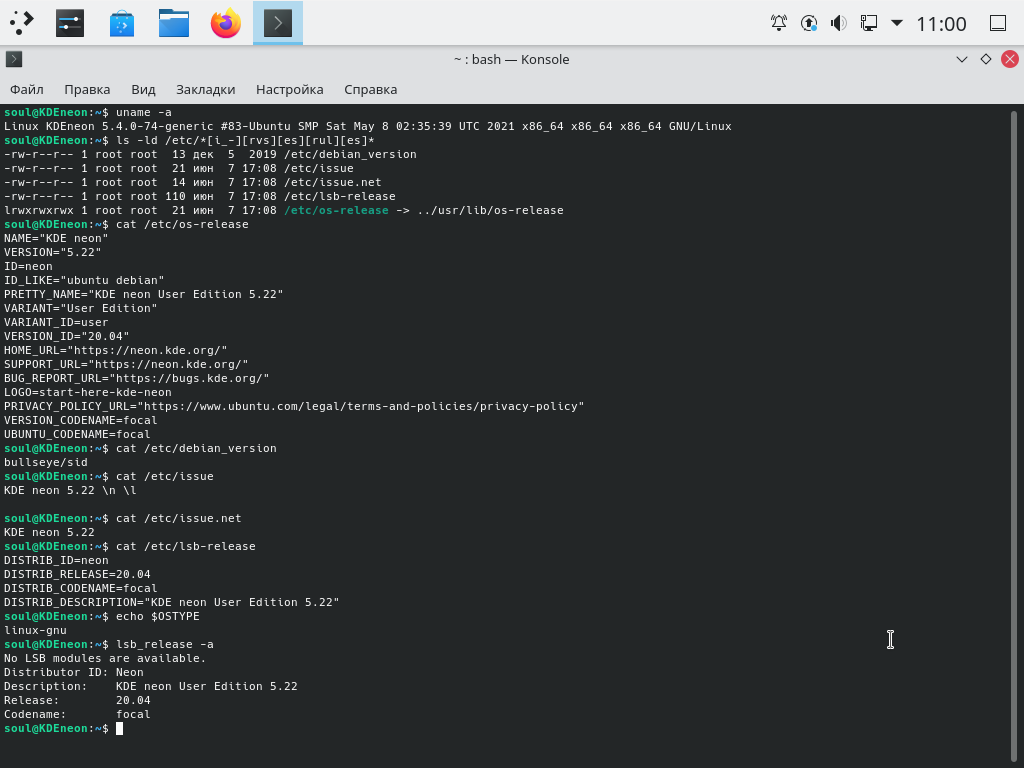Click 'DISTRIB_DESCRIPTION' line

[x=172, y=602]
